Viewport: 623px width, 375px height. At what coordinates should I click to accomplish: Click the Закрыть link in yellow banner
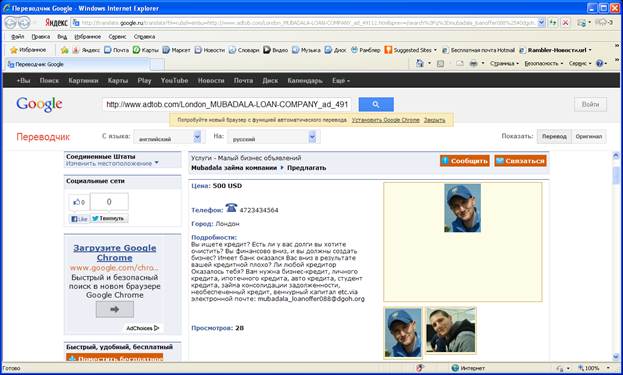tap(434, 120)
